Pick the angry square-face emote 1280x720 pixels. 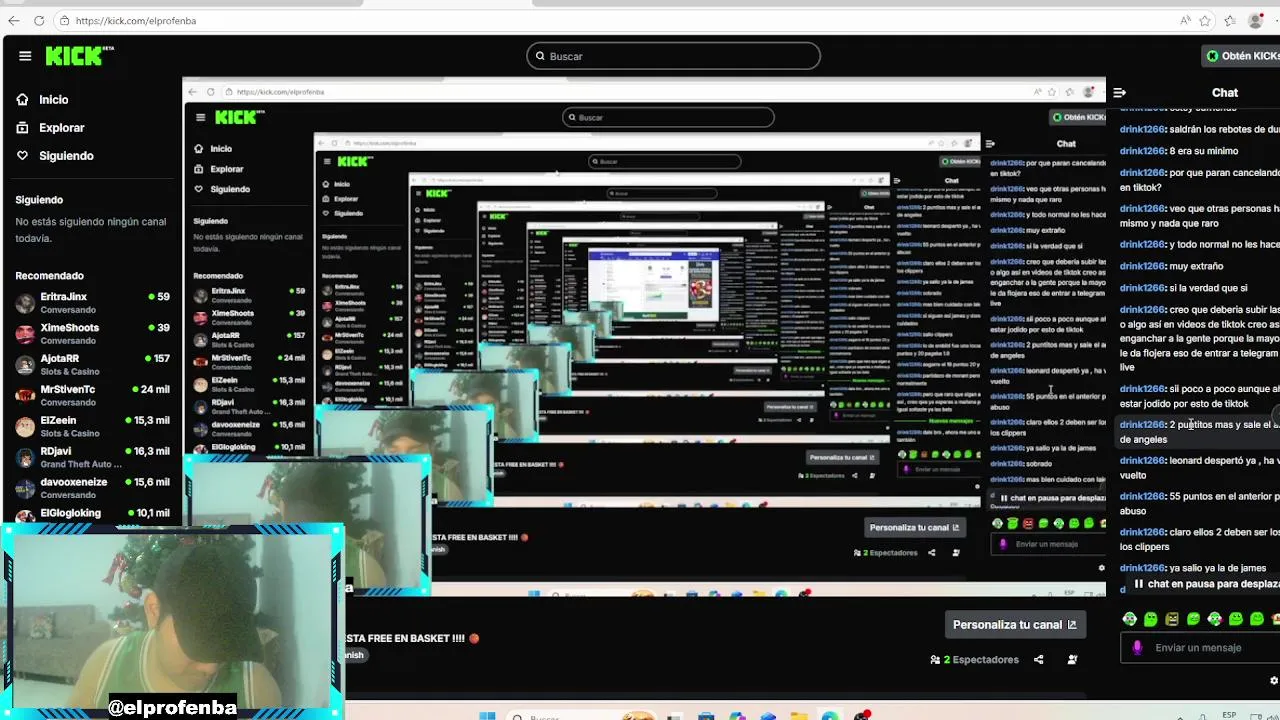1172,619
